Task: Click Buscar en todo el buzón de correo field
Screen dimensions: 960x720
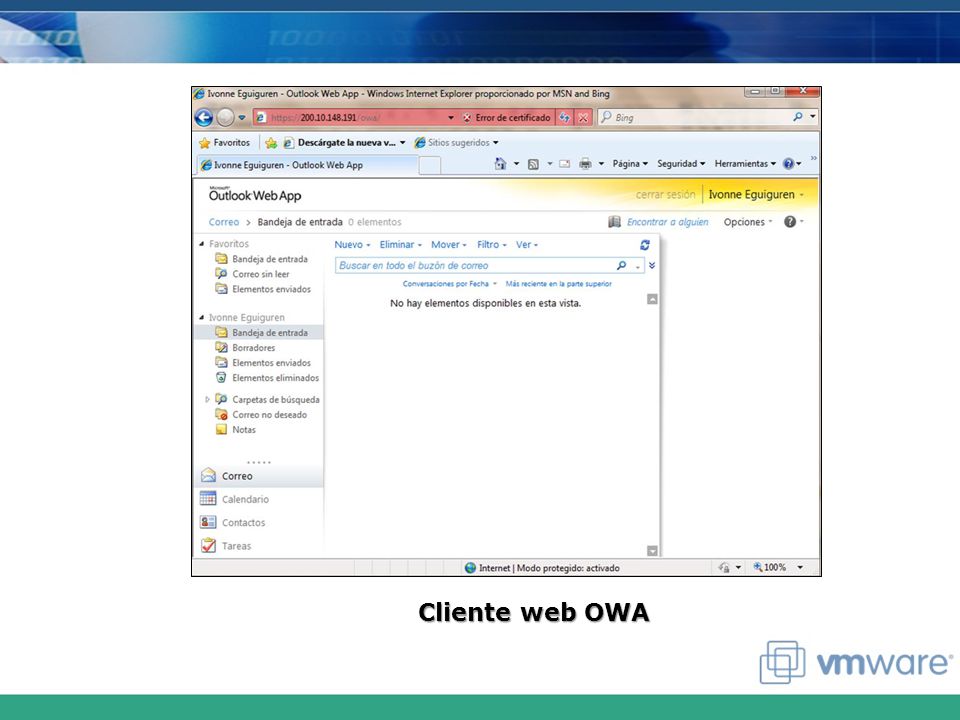Action: [475, 266]
